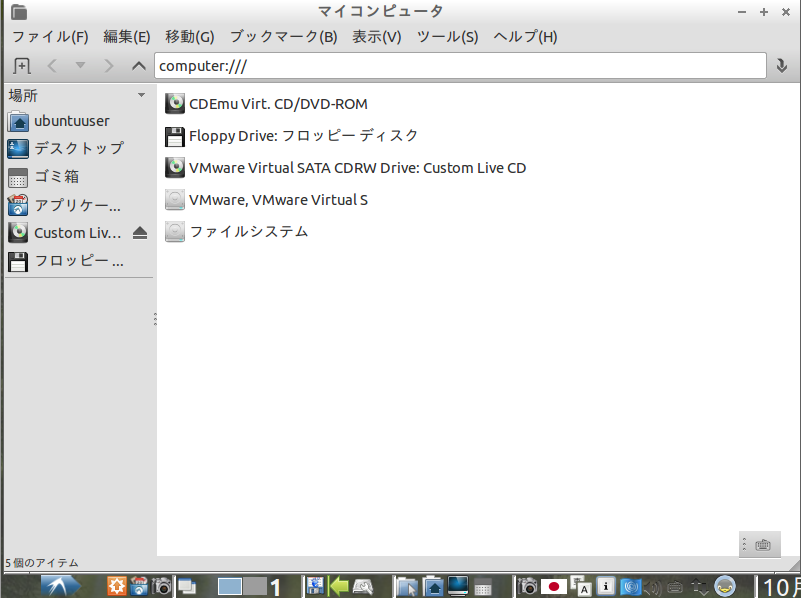Viewport: 801px width, 598px height.
Task: Click the info i icon in system tray
Action: point(606,586)
